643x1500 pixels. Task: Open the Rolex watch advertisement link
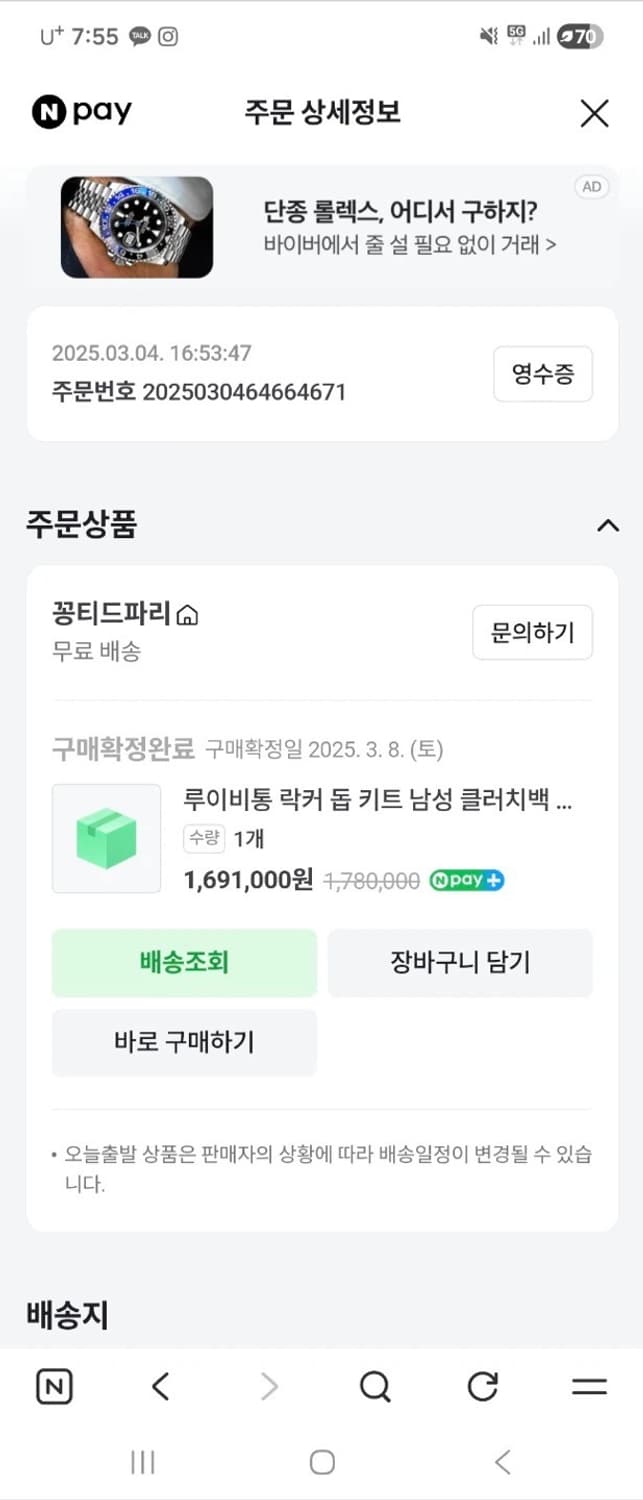[x=320, y=227]
